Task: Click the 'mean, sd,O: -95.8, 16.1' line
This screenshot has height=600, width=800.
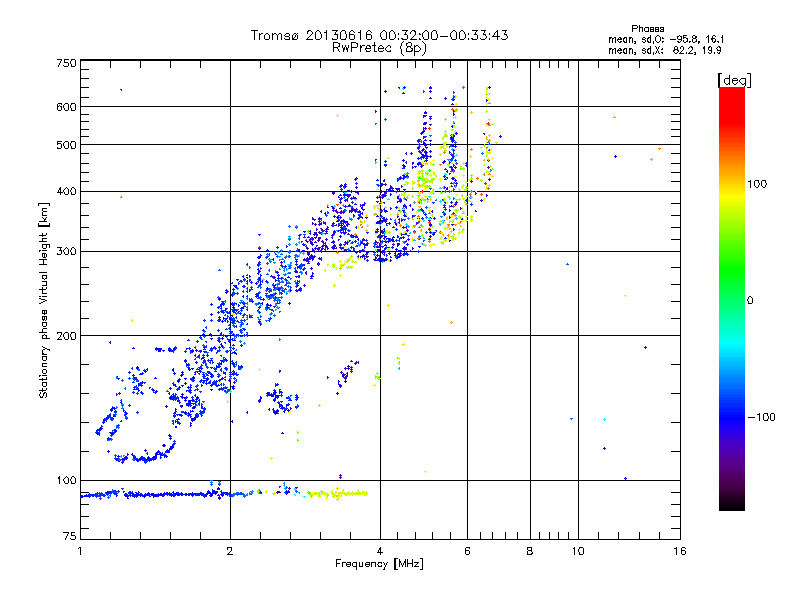Action: pyautogui.click(x=666, y=39)
